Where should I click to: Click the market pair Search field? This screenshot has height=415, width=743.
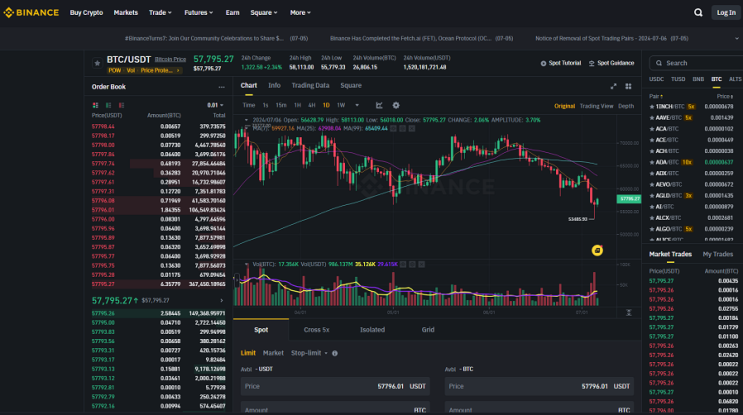(x=697, y=63)
